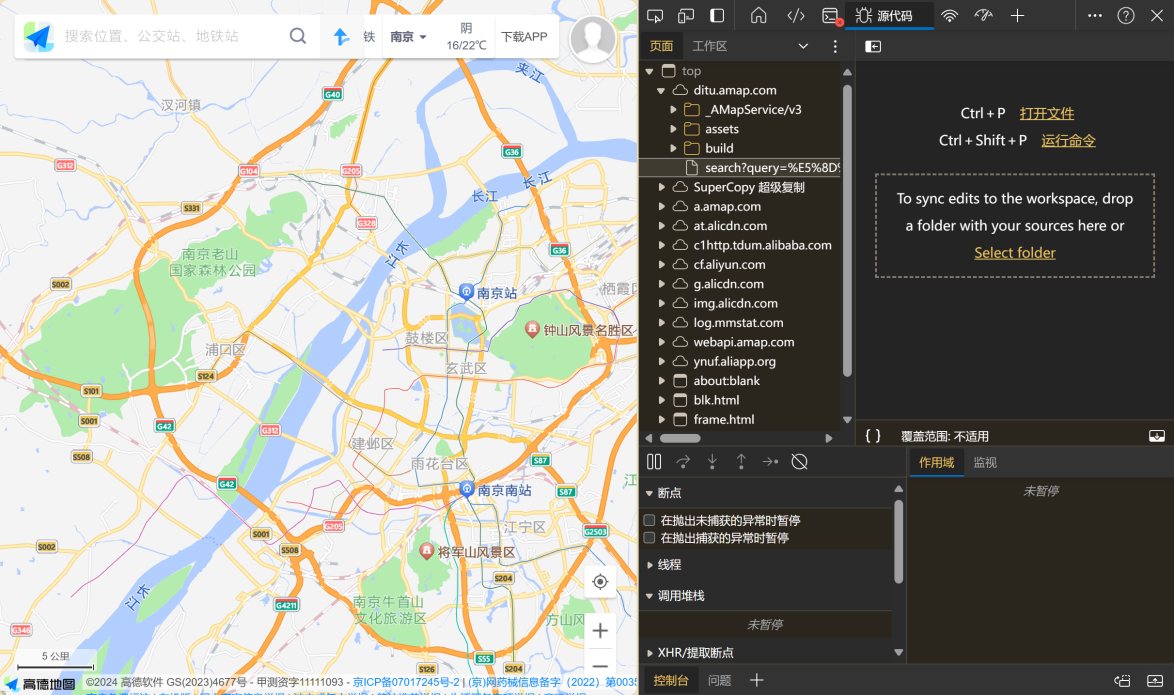
Task: Open the sources navigator more-options kebab menu
Action: click(x=835, y=46)
